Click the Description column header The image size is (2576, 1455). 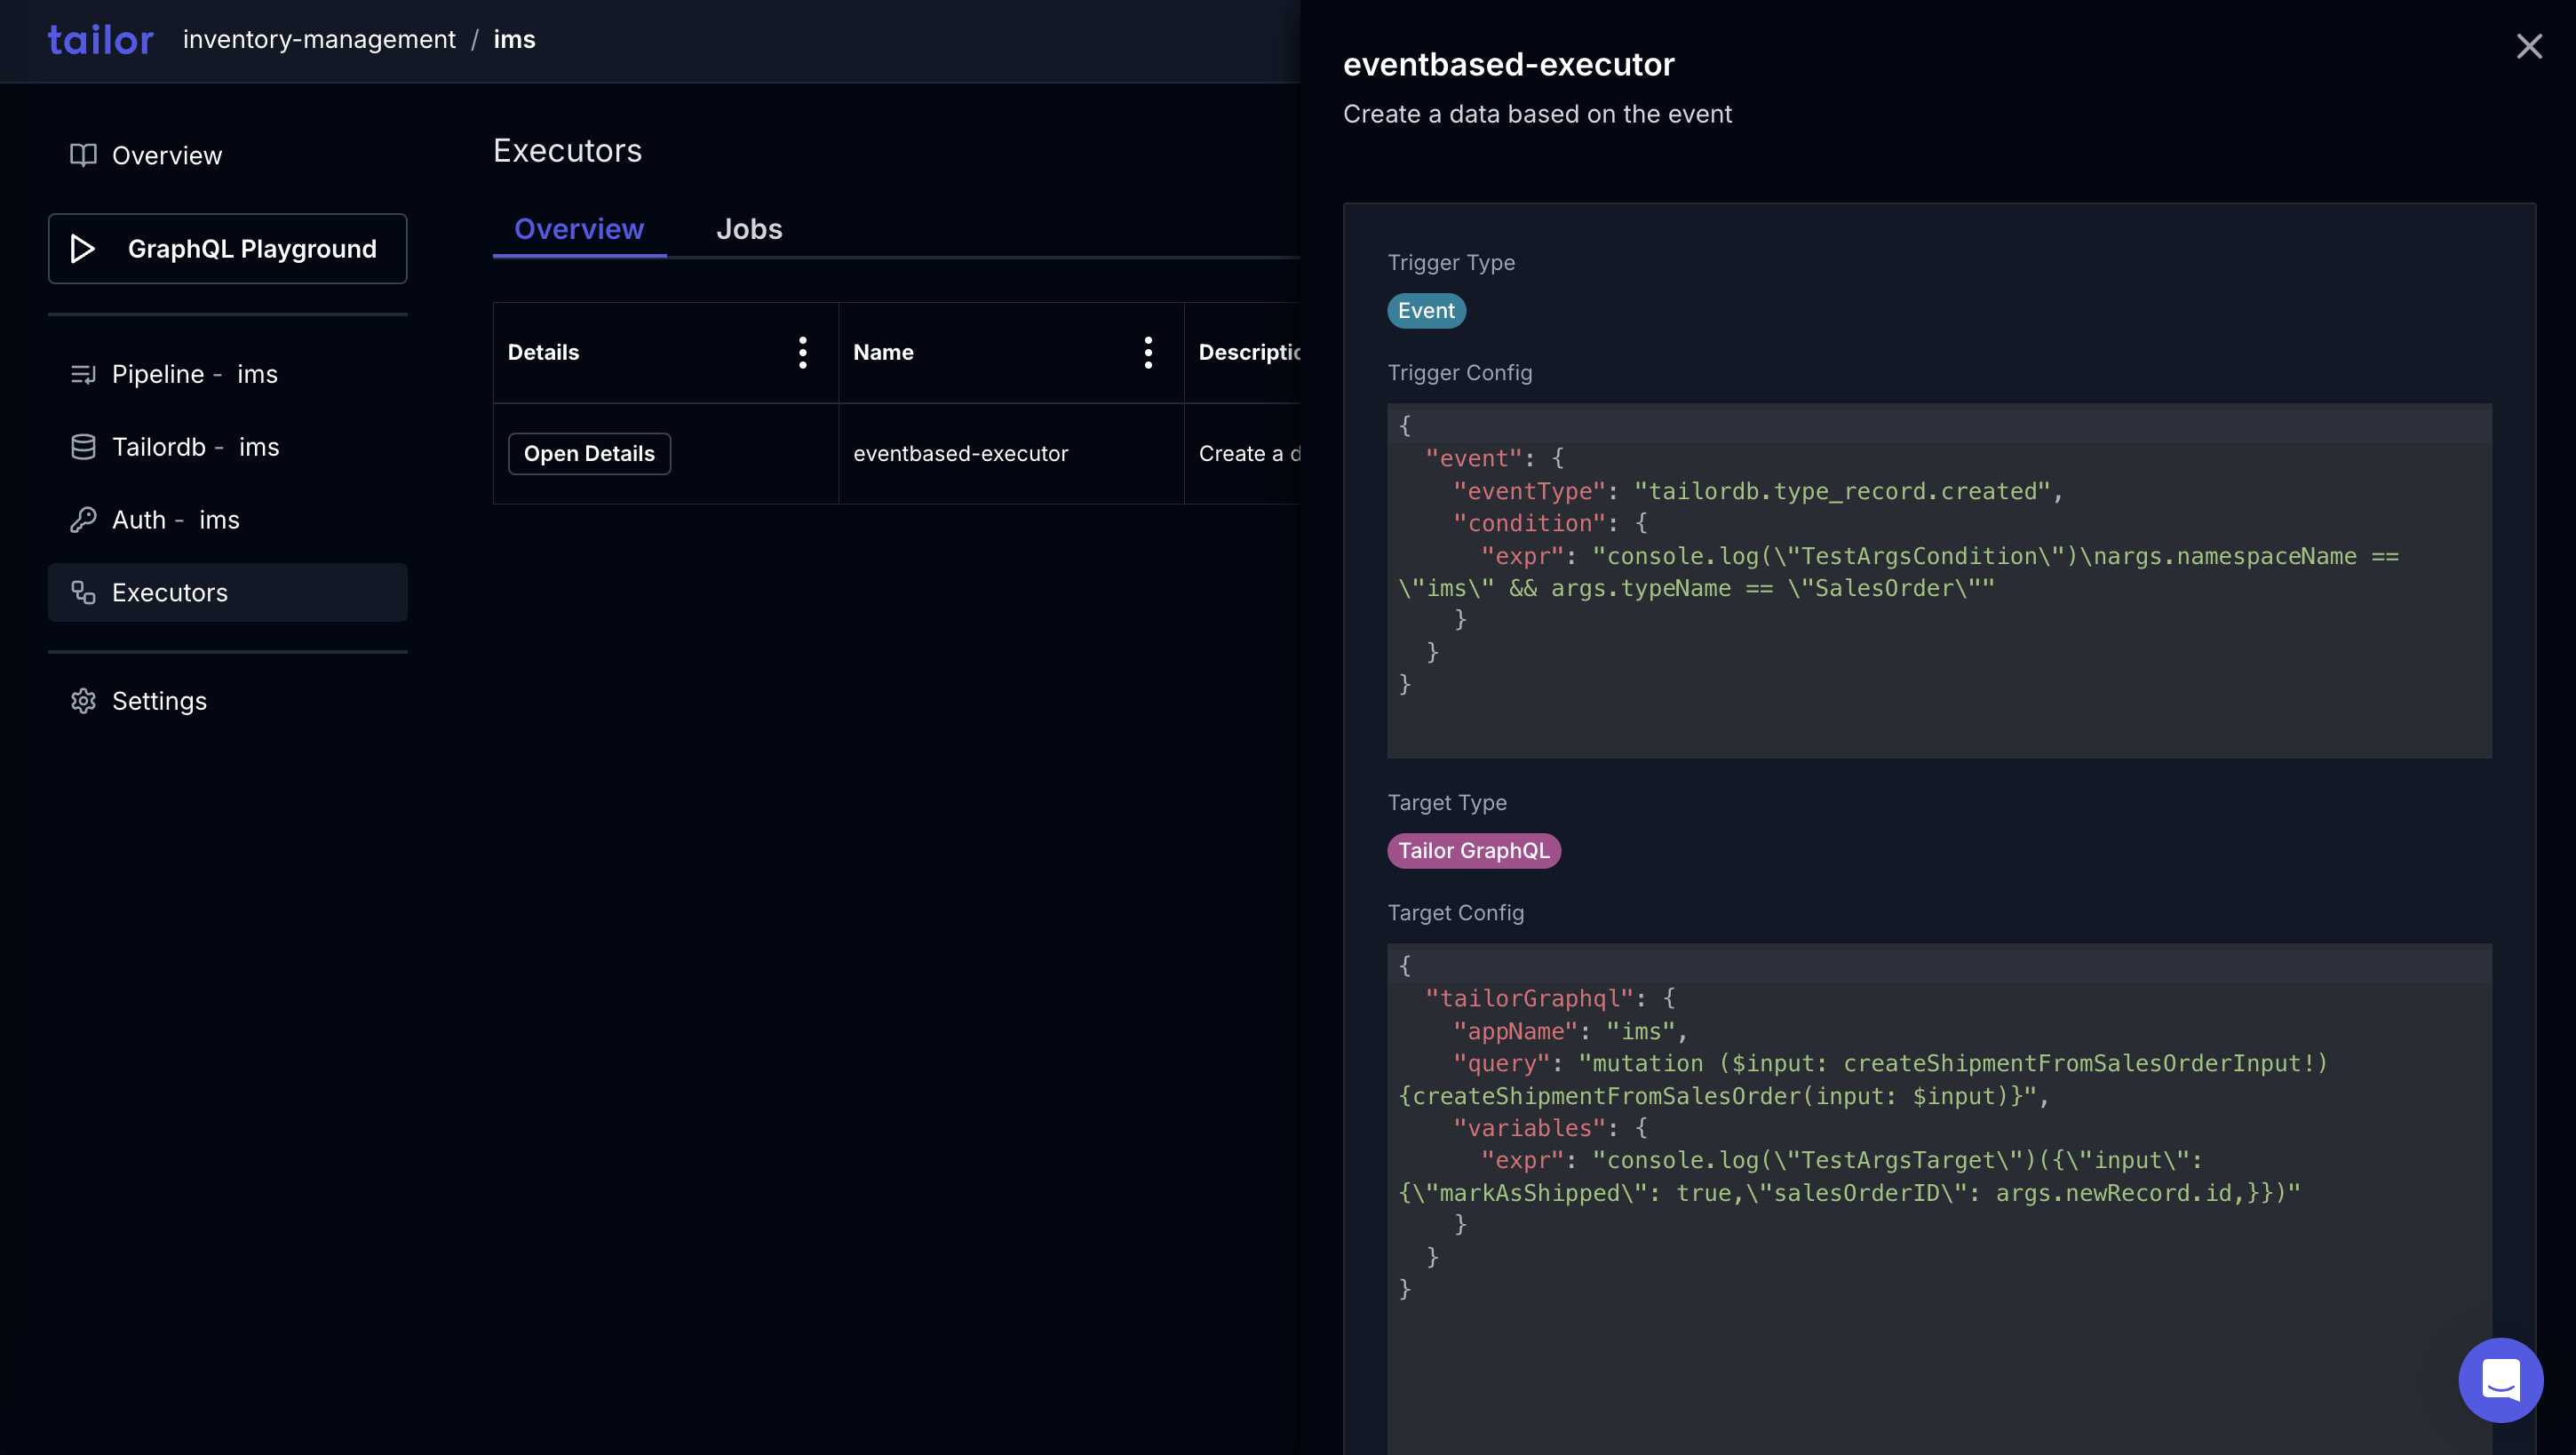pyautogui.click(x=1249, y=352)
